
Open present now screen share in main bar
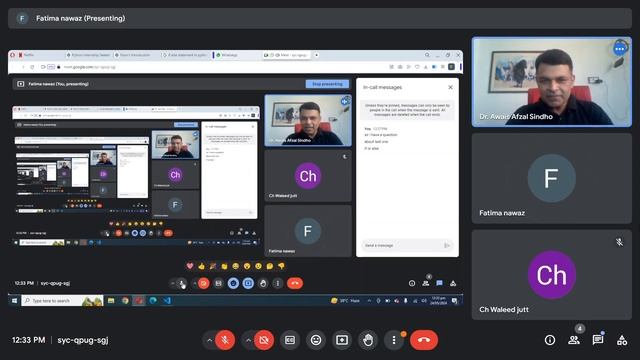click(342, 340)
